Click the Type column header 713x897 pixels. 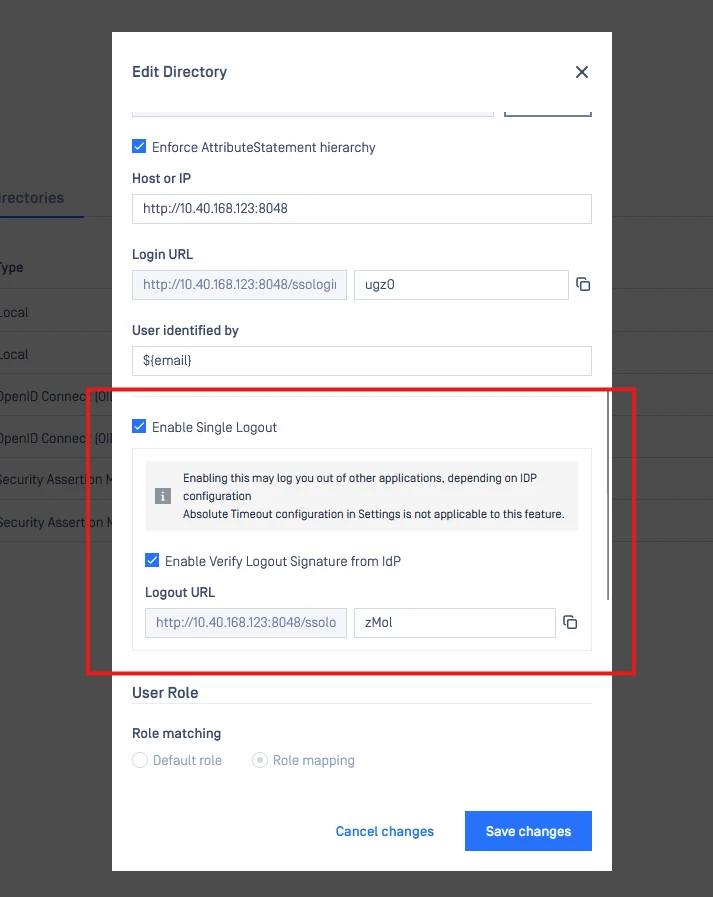click(11, 268)
